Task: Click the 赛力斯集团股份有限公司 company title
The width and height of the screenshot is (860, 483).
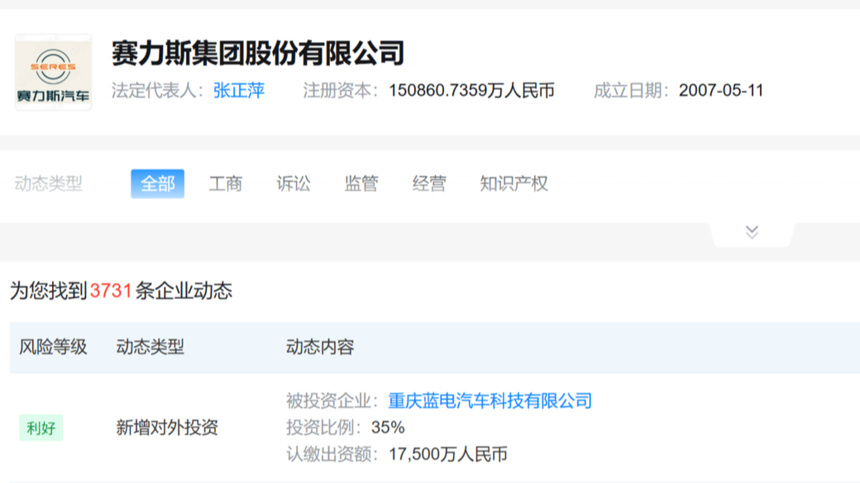Action: (x=258, y=52)
